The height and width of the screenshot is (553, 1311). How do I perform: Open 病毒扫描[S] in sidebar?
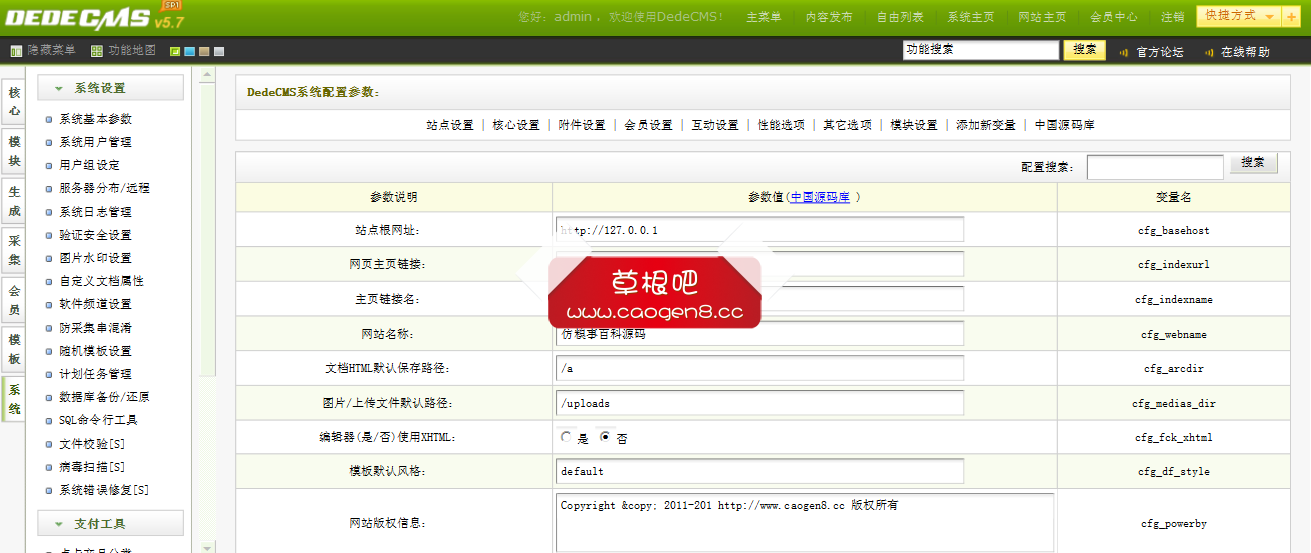coord(92,467)
